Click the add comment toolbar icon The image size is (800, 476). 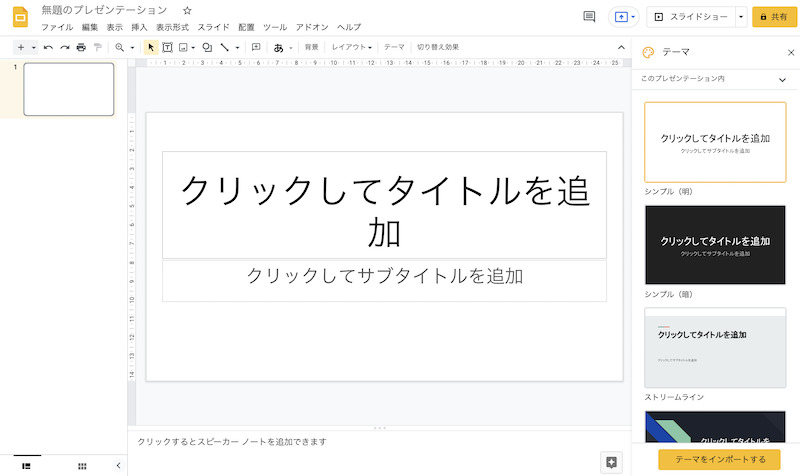pyautogui.click(x=256, y=47)
